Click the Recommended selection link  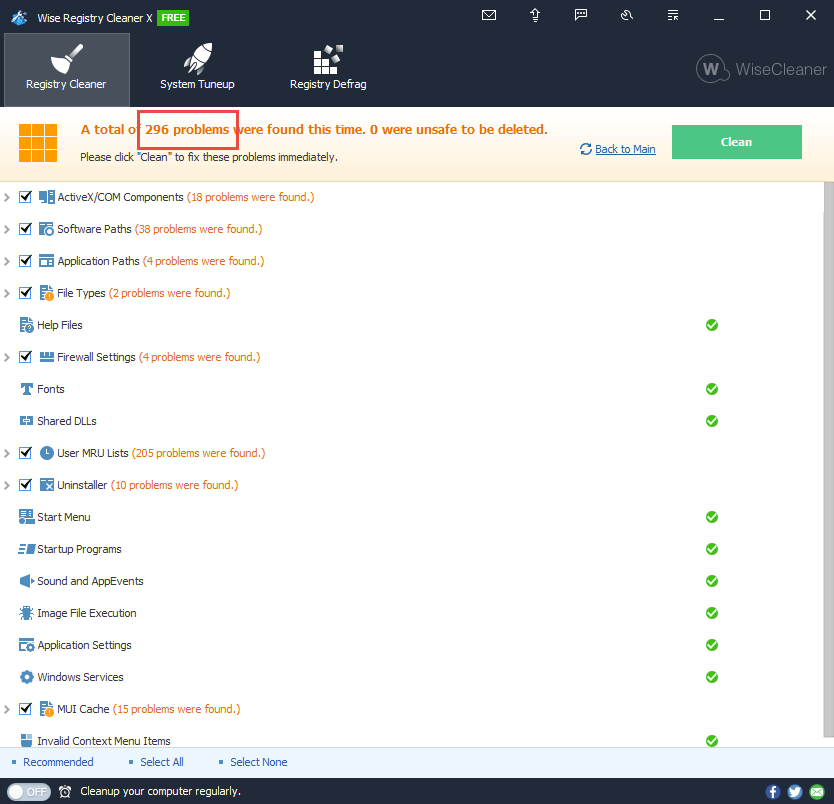click(58, 762)
